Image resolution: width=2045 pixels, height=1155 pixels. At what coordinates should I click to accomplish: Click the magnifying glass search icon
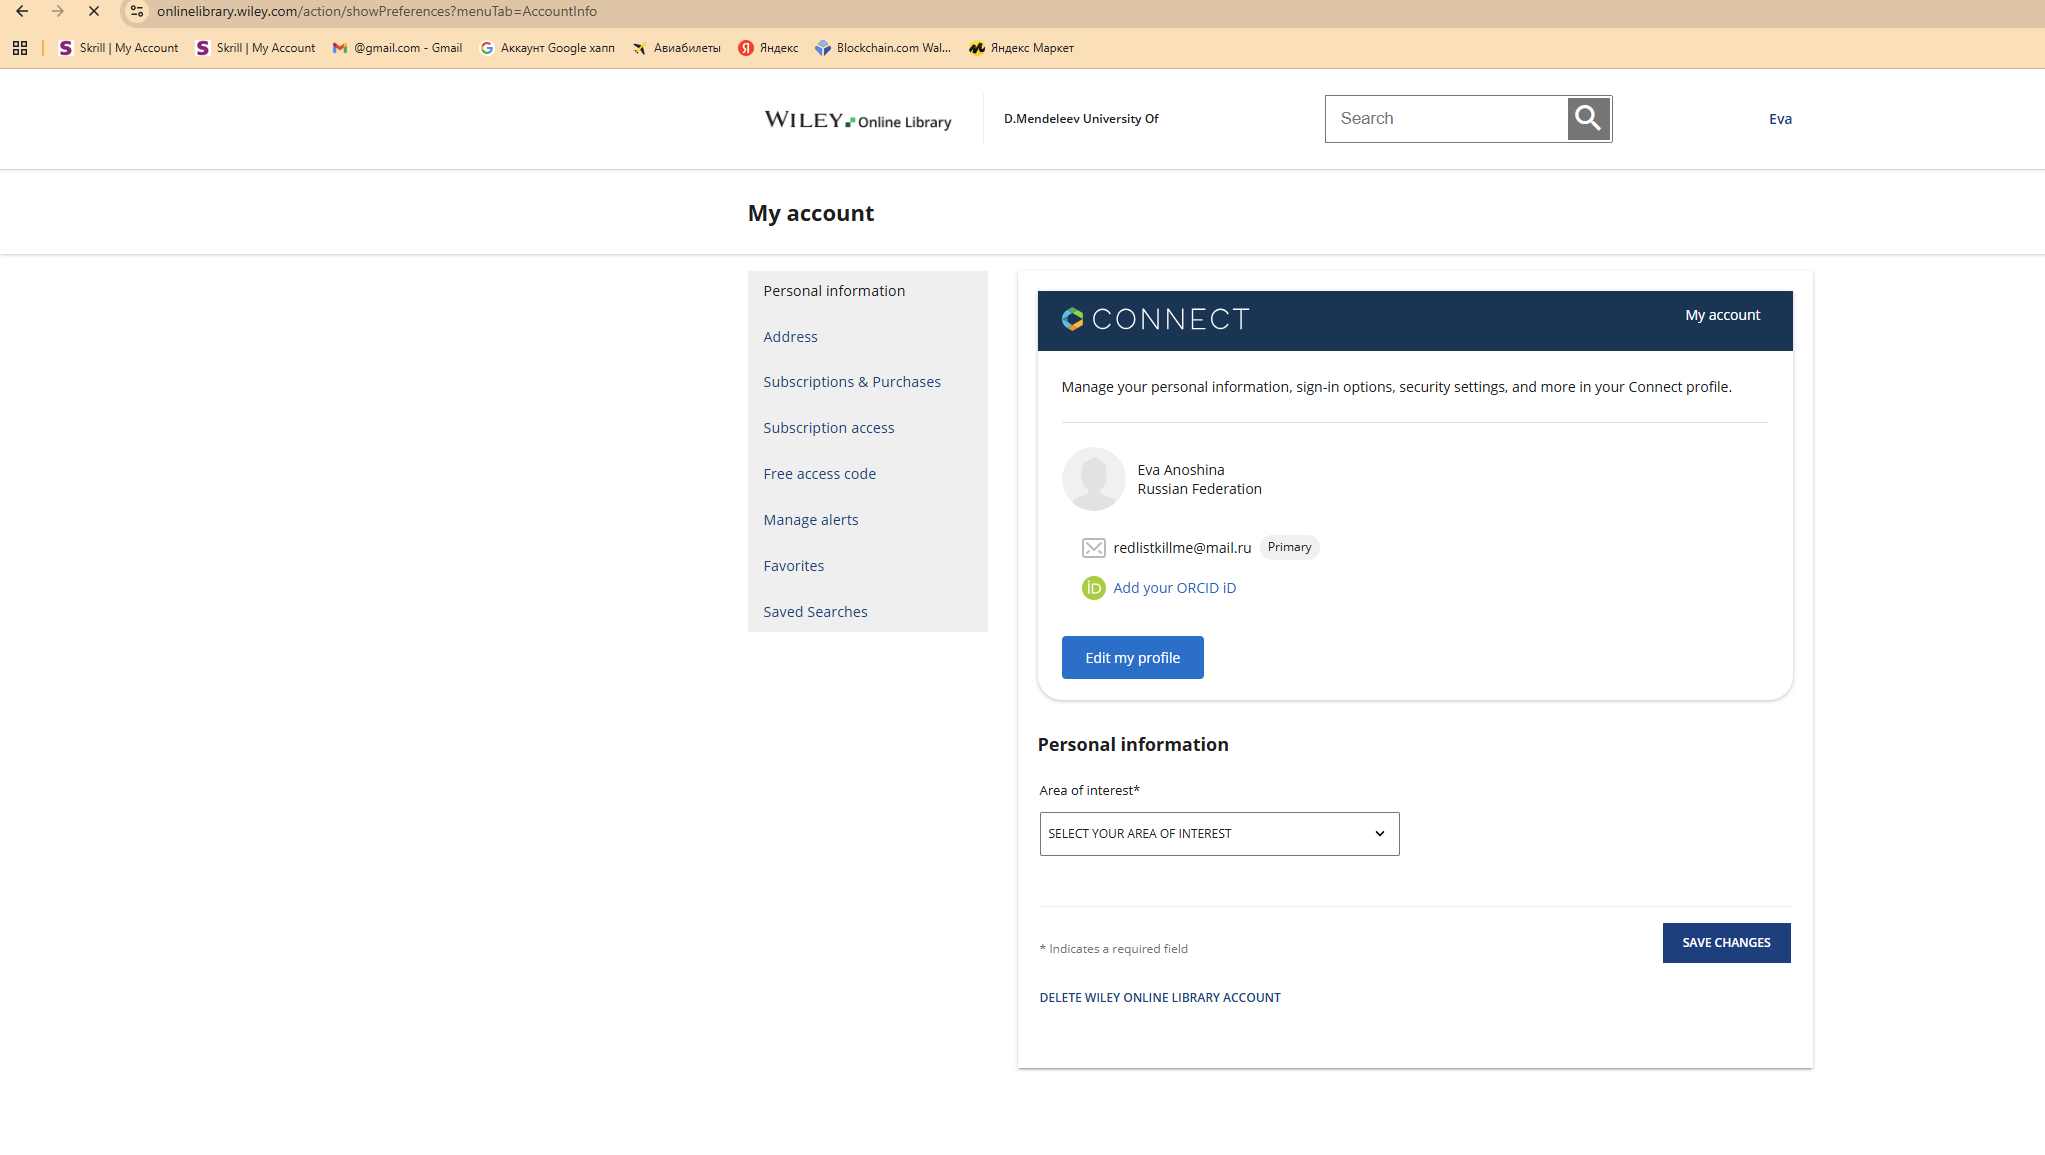click(1588, 119)
